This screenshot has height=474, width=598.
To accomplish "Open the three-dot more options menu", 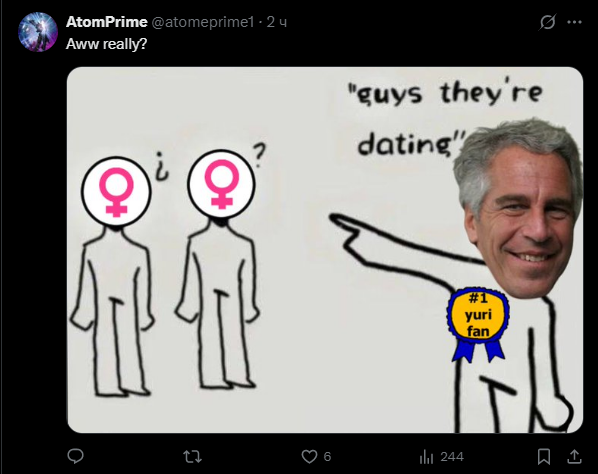I will (x=574, y=22).
